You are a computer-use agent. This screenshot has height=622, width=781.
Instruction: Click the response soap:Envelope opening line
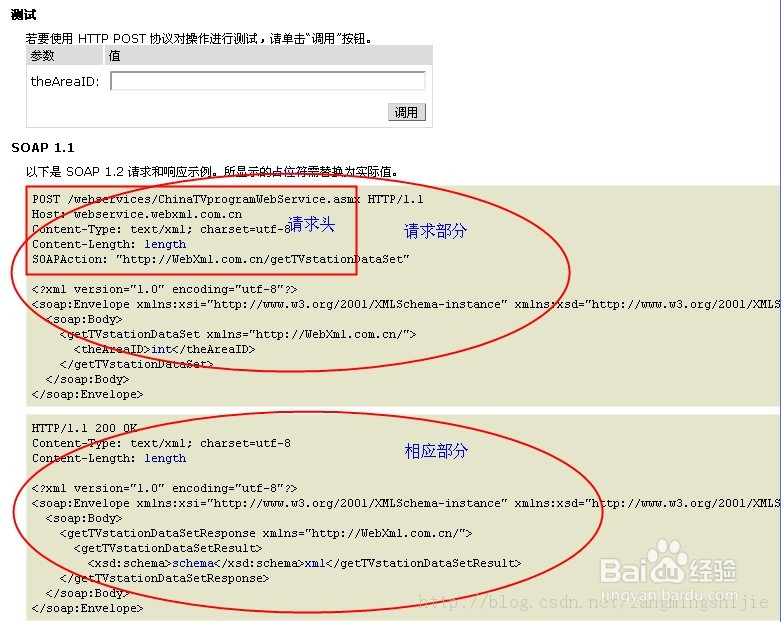pyautogui.click(x=405, y=502)
